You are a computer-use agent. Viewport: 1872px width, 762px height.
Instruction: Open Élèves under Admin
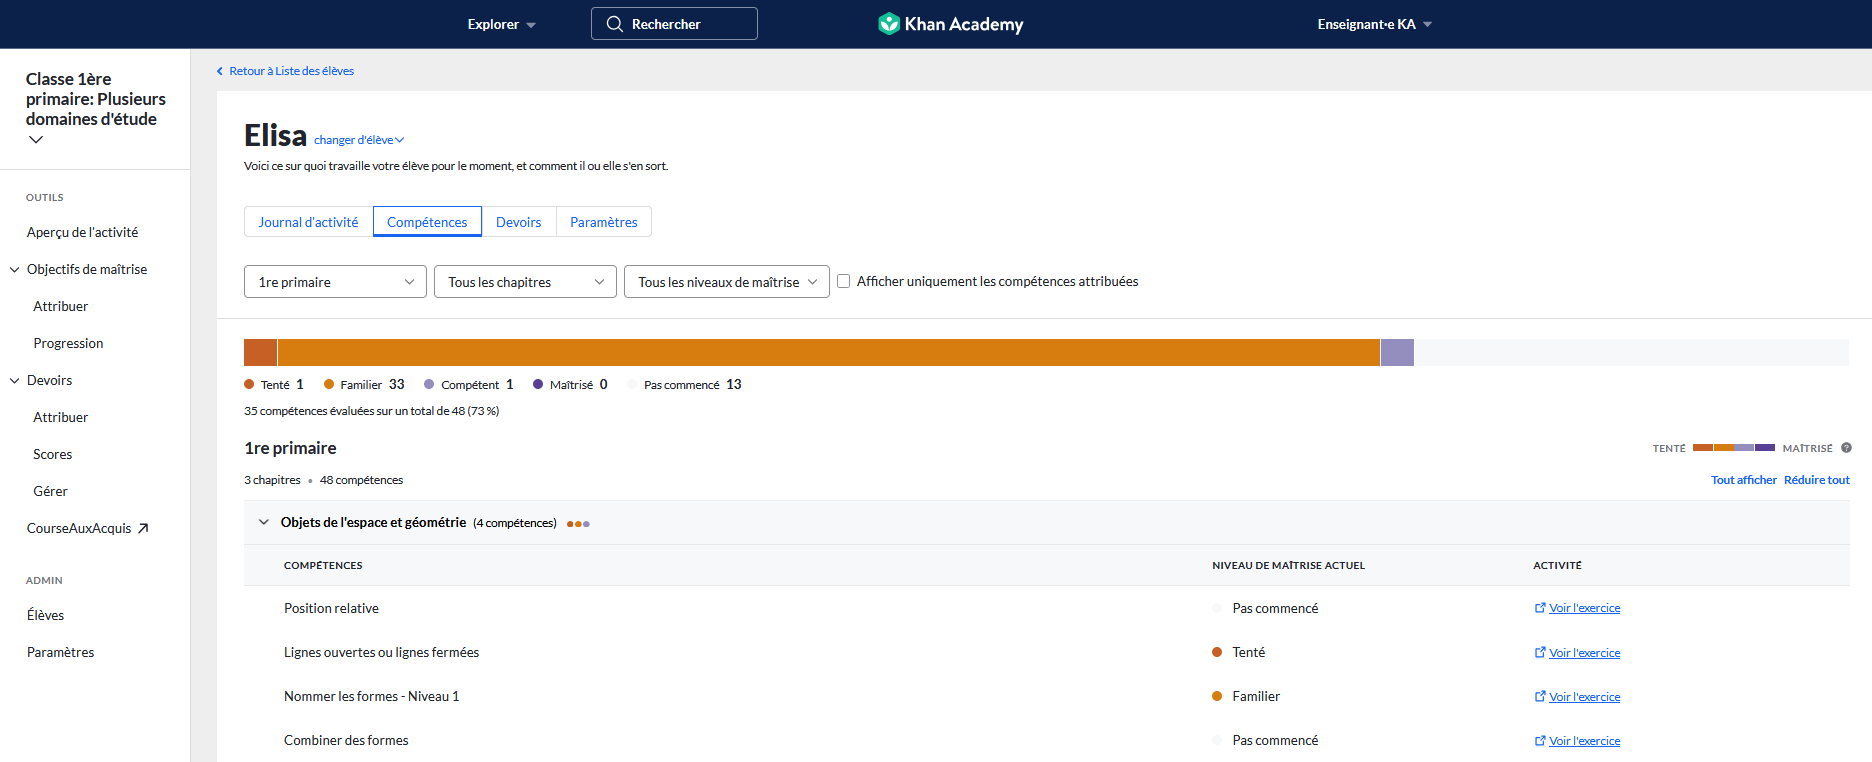[45, 615]
